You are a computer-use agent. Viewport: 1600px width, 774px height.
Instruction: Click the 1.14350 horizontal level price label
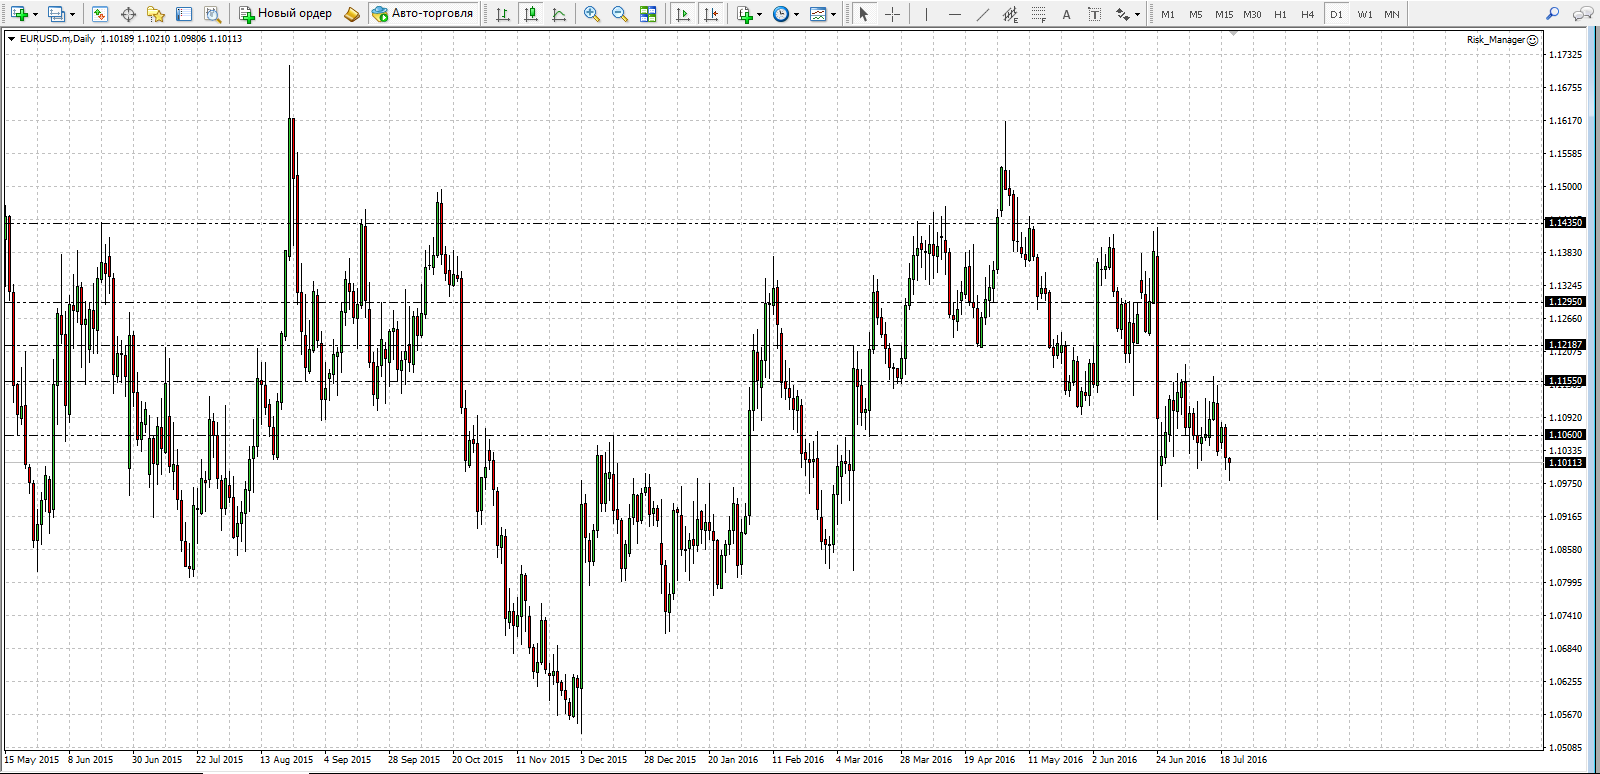pyautogui.click(x=1565, y=223)
